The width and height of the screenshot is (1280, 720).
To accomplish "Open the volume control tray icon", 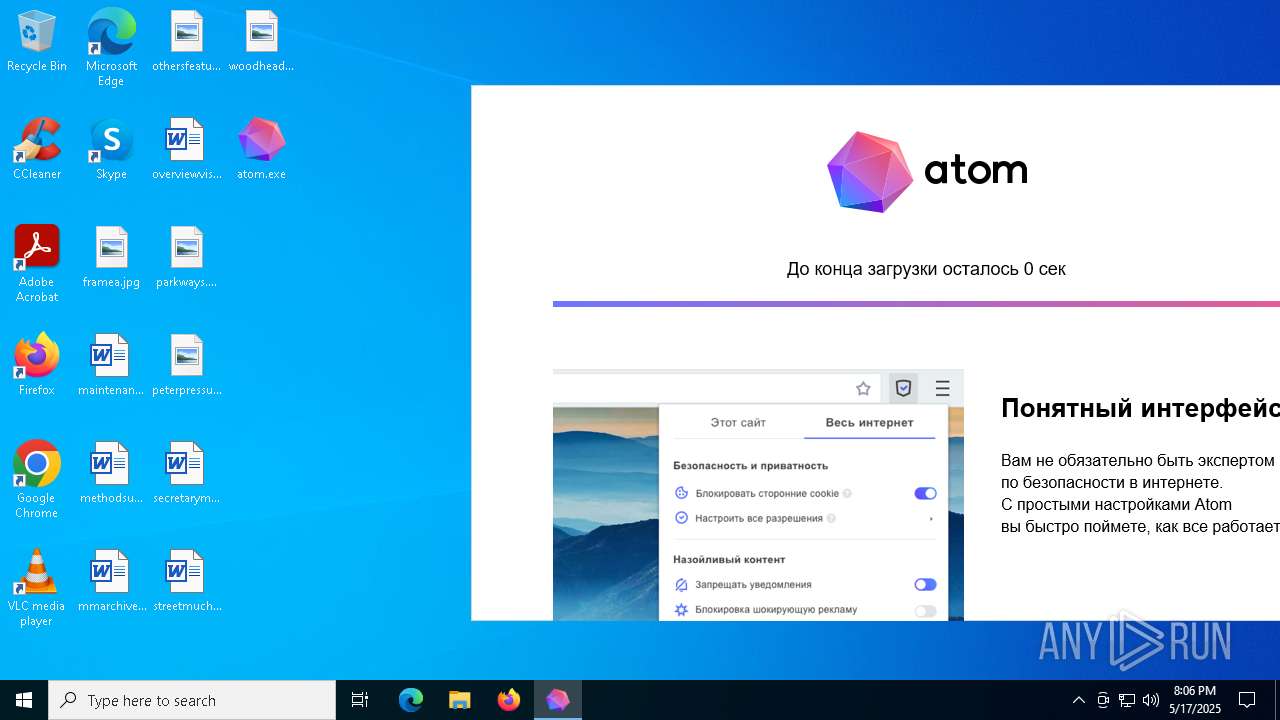I will [1151, 700].
